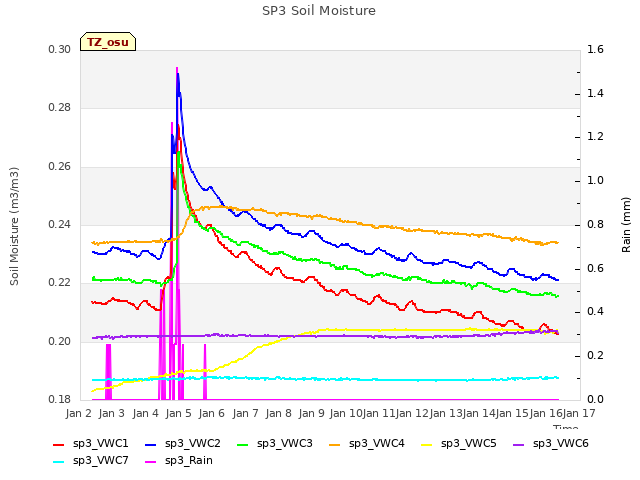
Task: Click the sp3_VWC5 legend entry
Action: (459, 444)
